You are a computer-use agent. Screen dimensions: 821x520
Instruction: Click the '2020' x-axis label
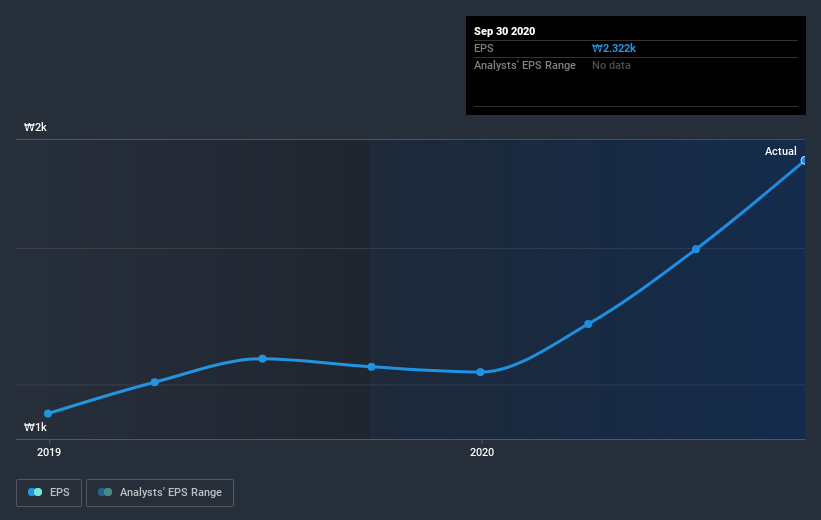[482, 452]
